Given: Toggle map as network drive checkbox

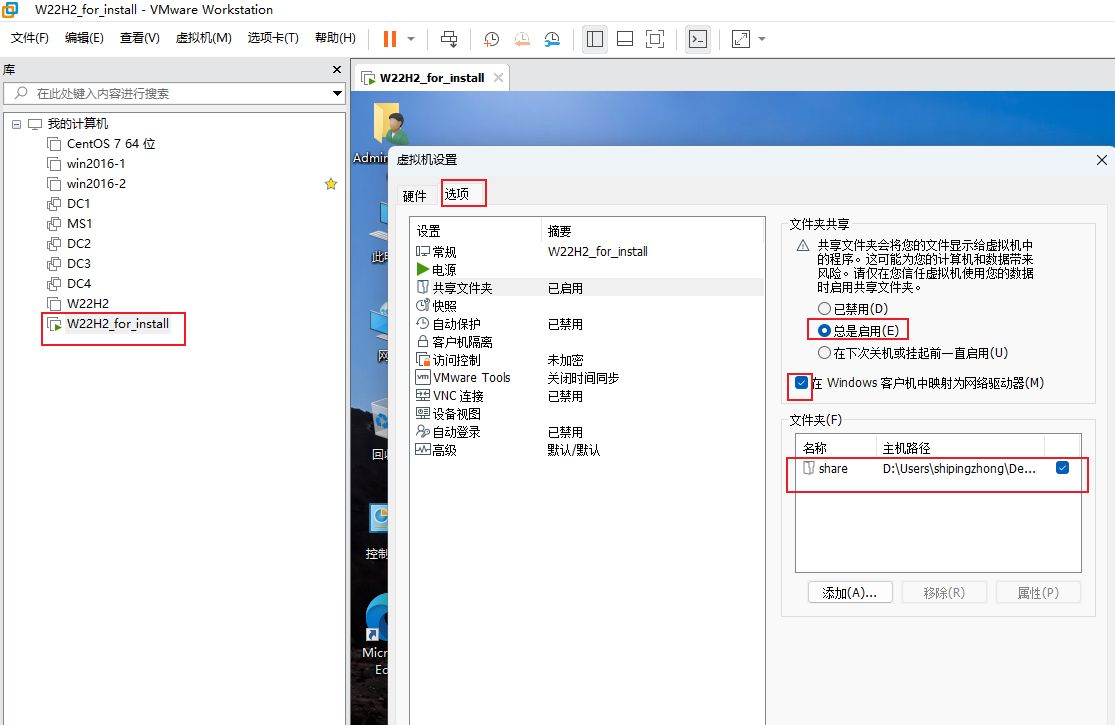Looking at the screenshot, I should coord(802,383).
